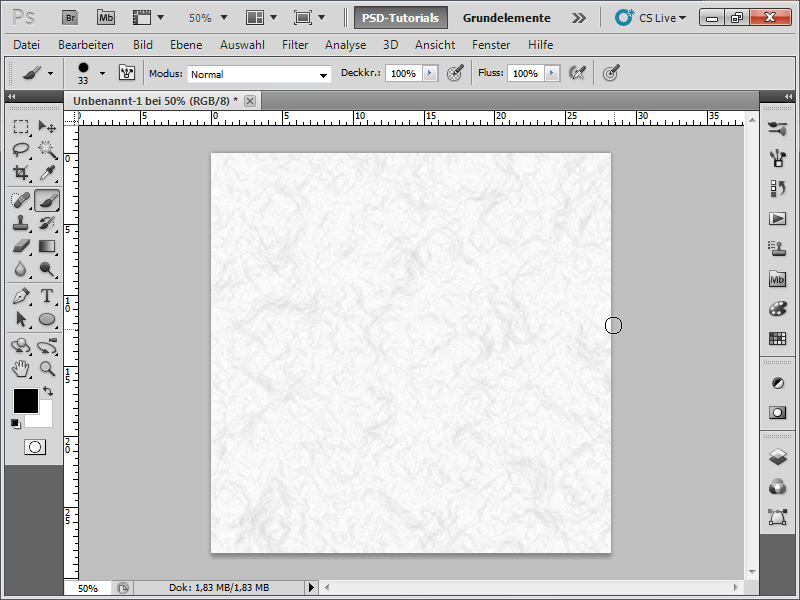
Task: Show more workspaces with double chevron
Action: click(579, 18)
